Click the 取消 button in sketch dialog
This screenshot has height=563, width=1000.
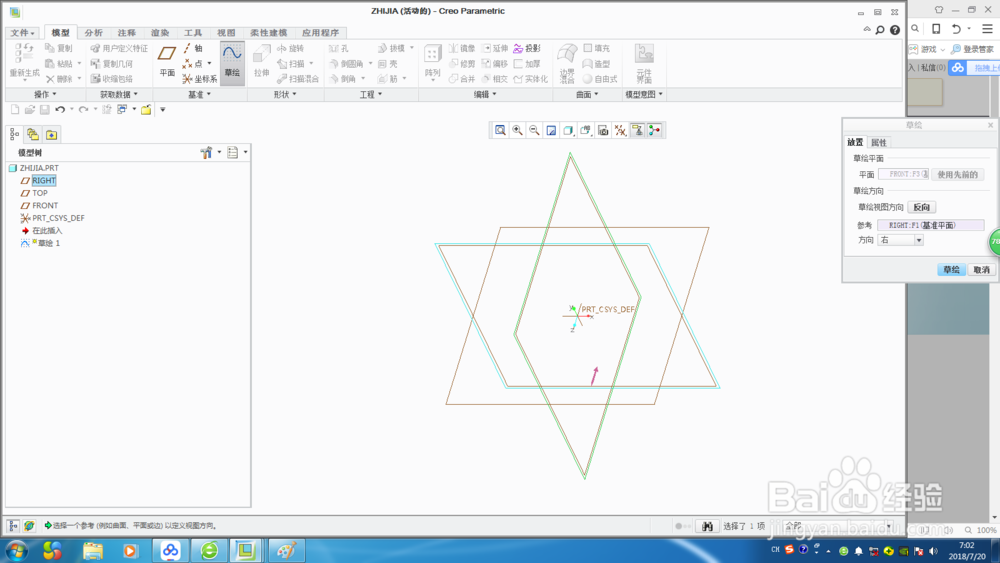click(981, 270)
